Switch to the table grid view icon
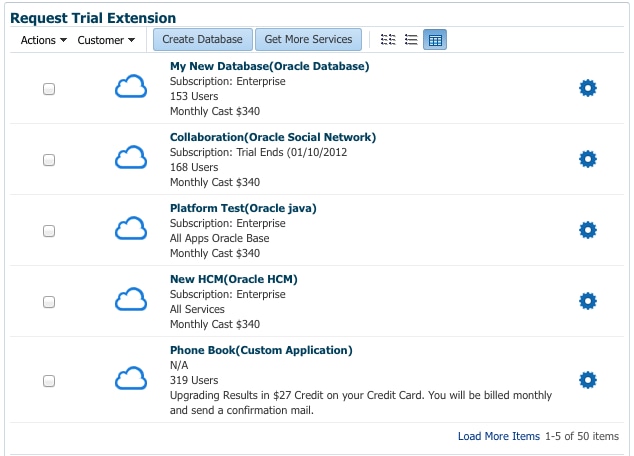This screenshot has height=456, width=634. coord(435,40)
